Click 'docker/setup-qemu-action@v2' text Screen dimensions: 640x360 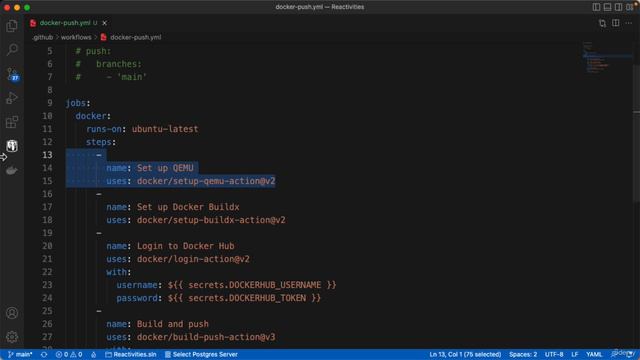click(x=206, y=181)
